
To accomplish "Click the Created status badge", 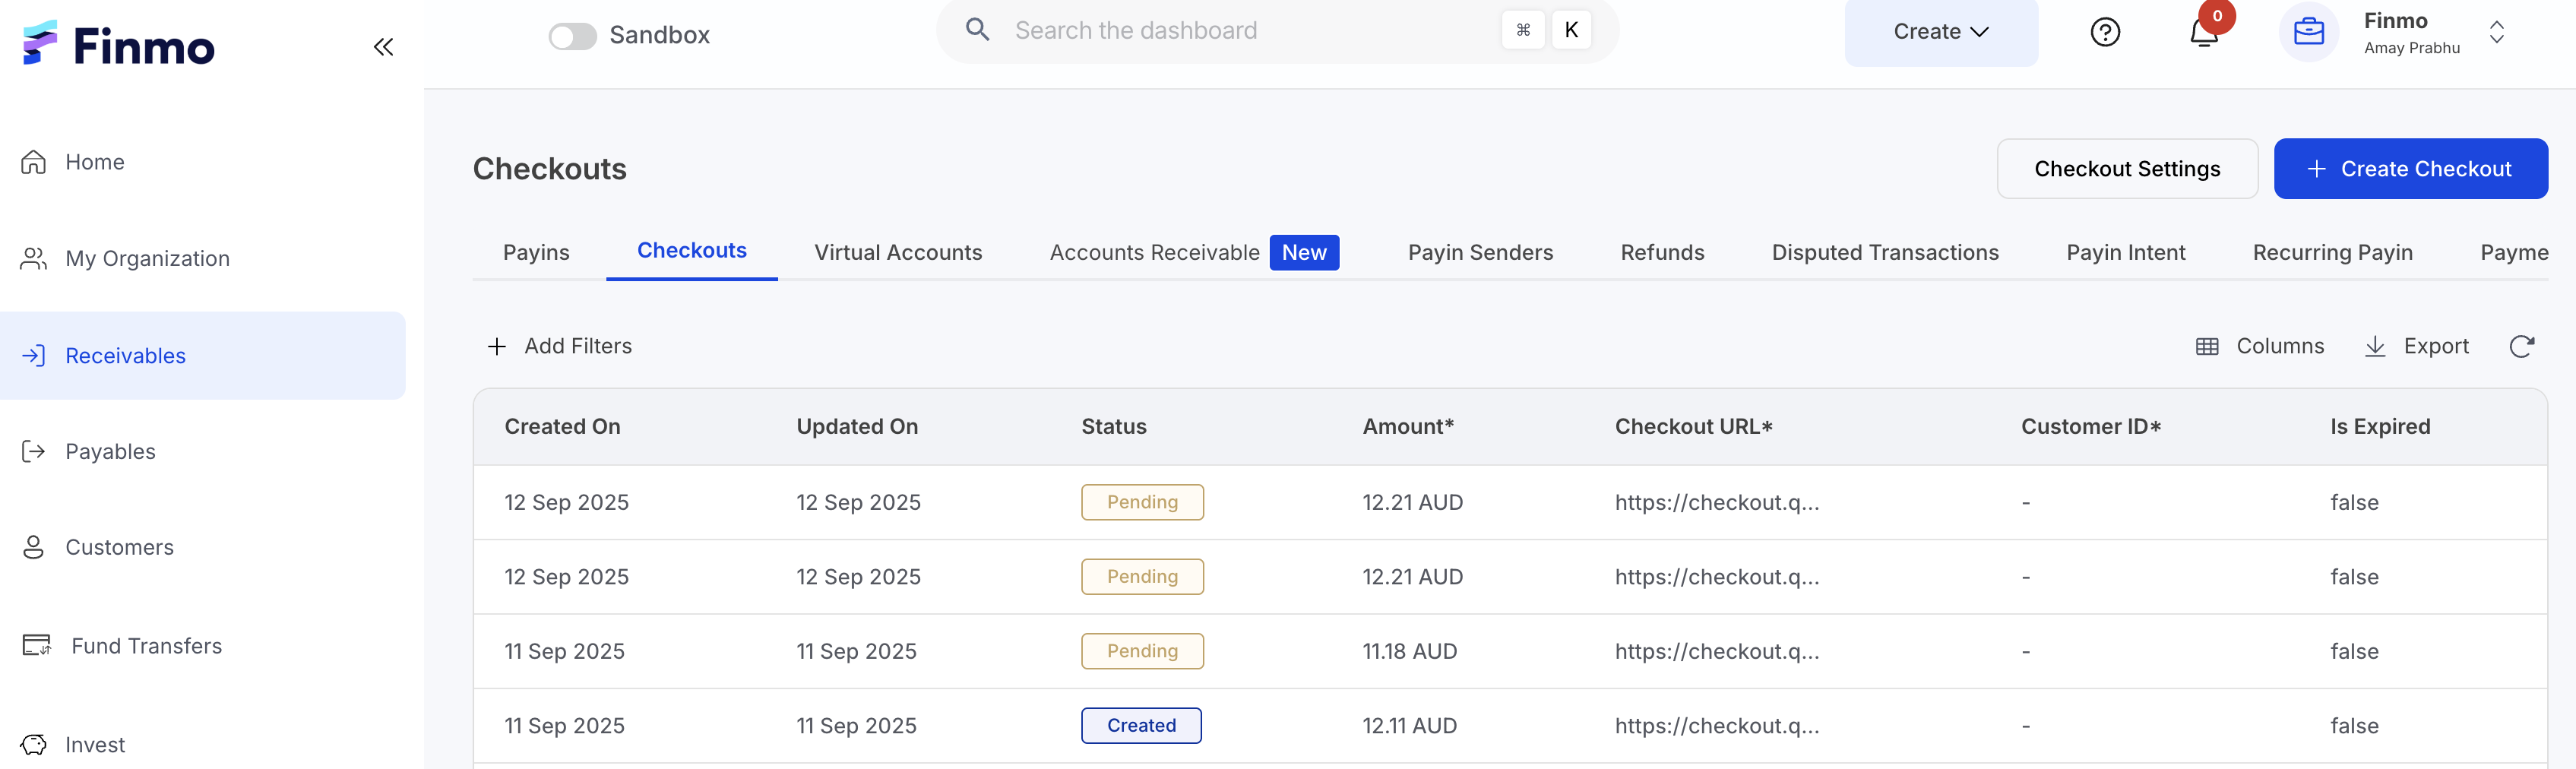I will point(1141,726).
